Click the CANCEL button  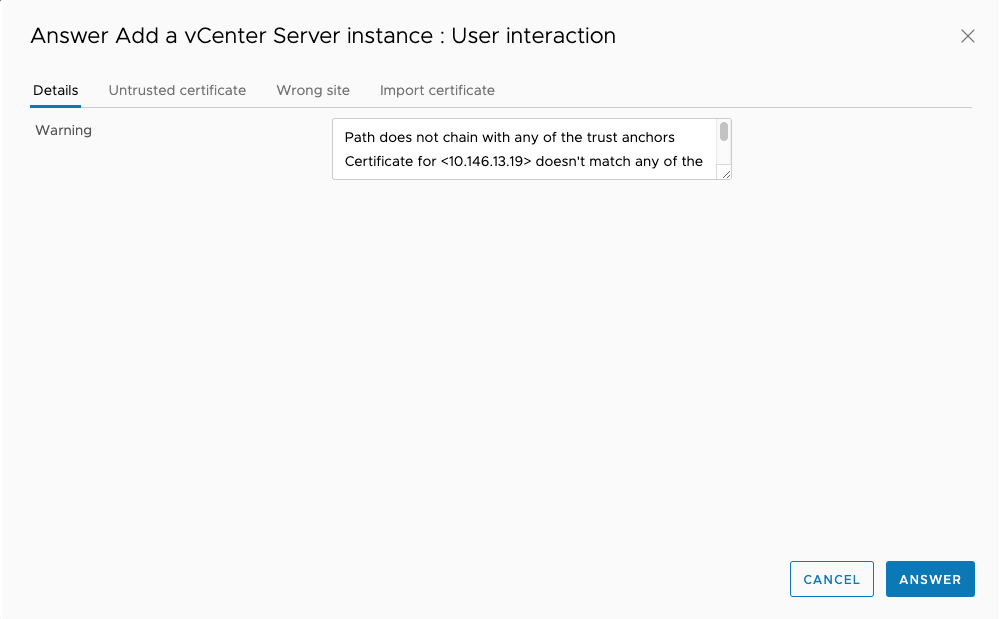[832, 579]
